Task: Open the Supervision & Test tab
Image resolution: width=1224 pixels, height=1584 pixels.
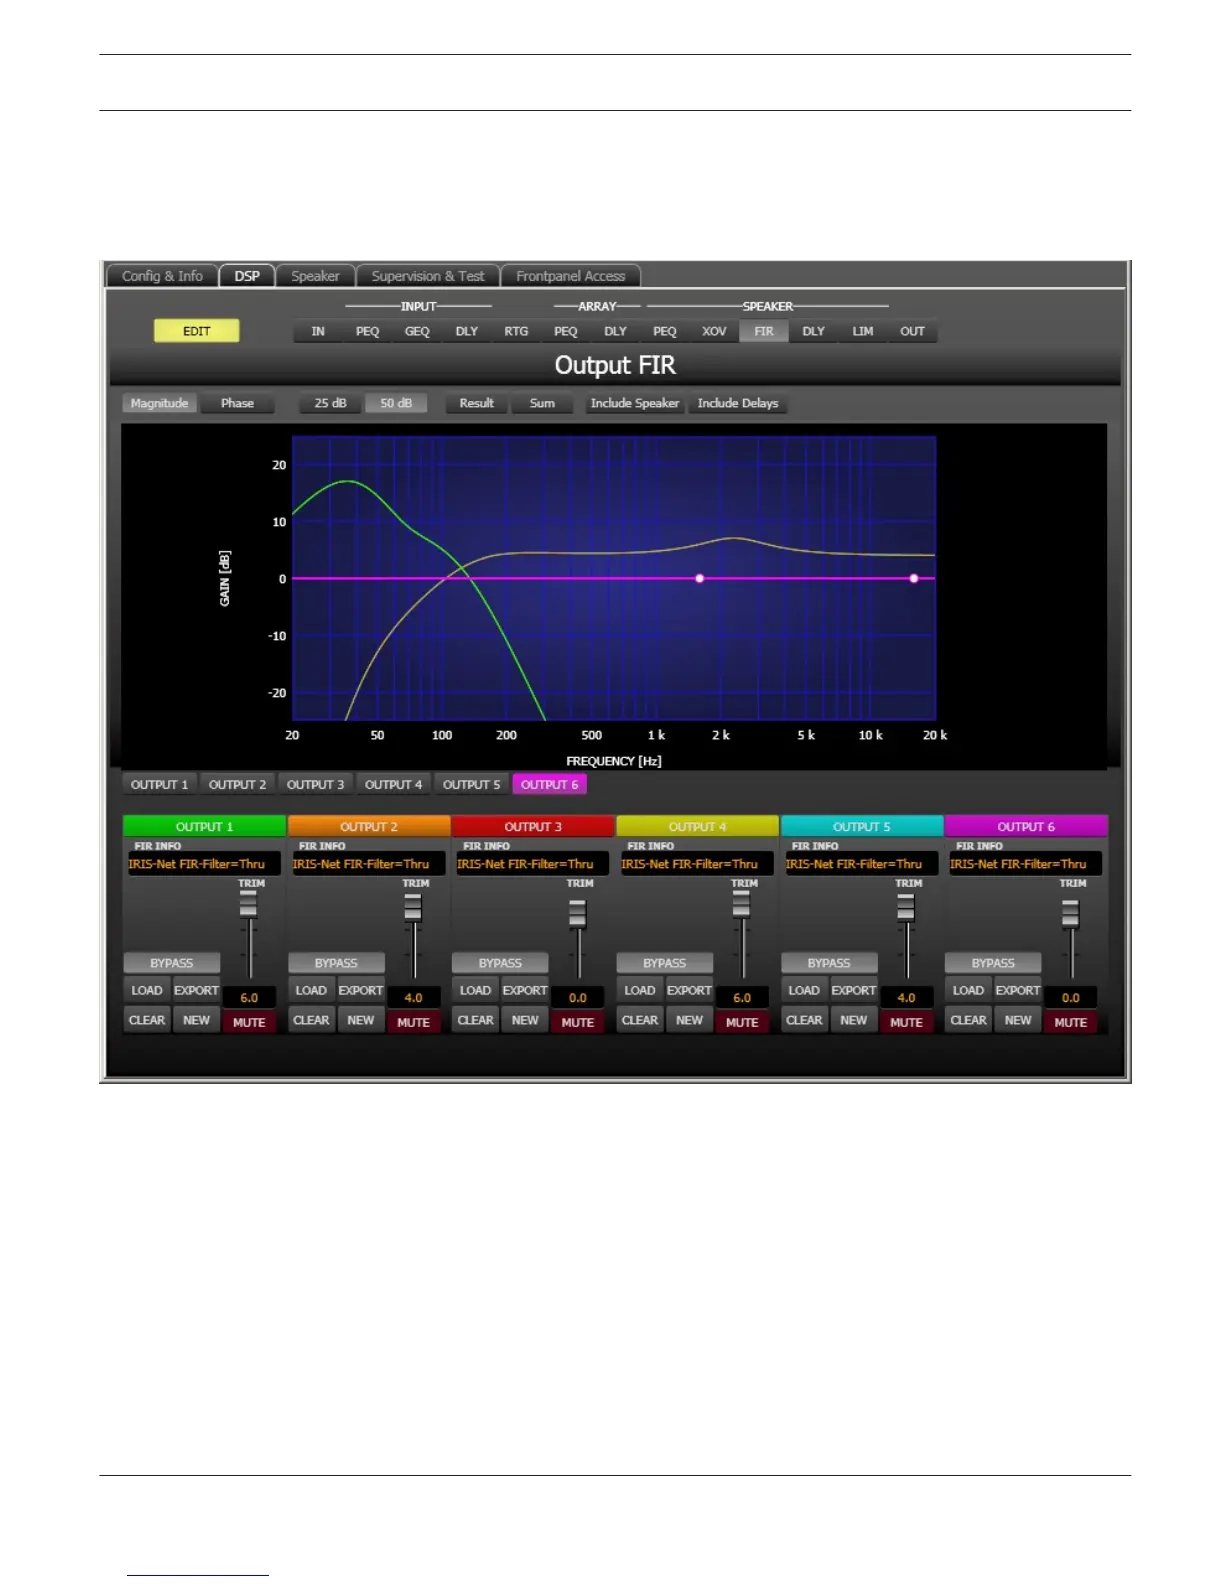Action: [x=428, y=276]
